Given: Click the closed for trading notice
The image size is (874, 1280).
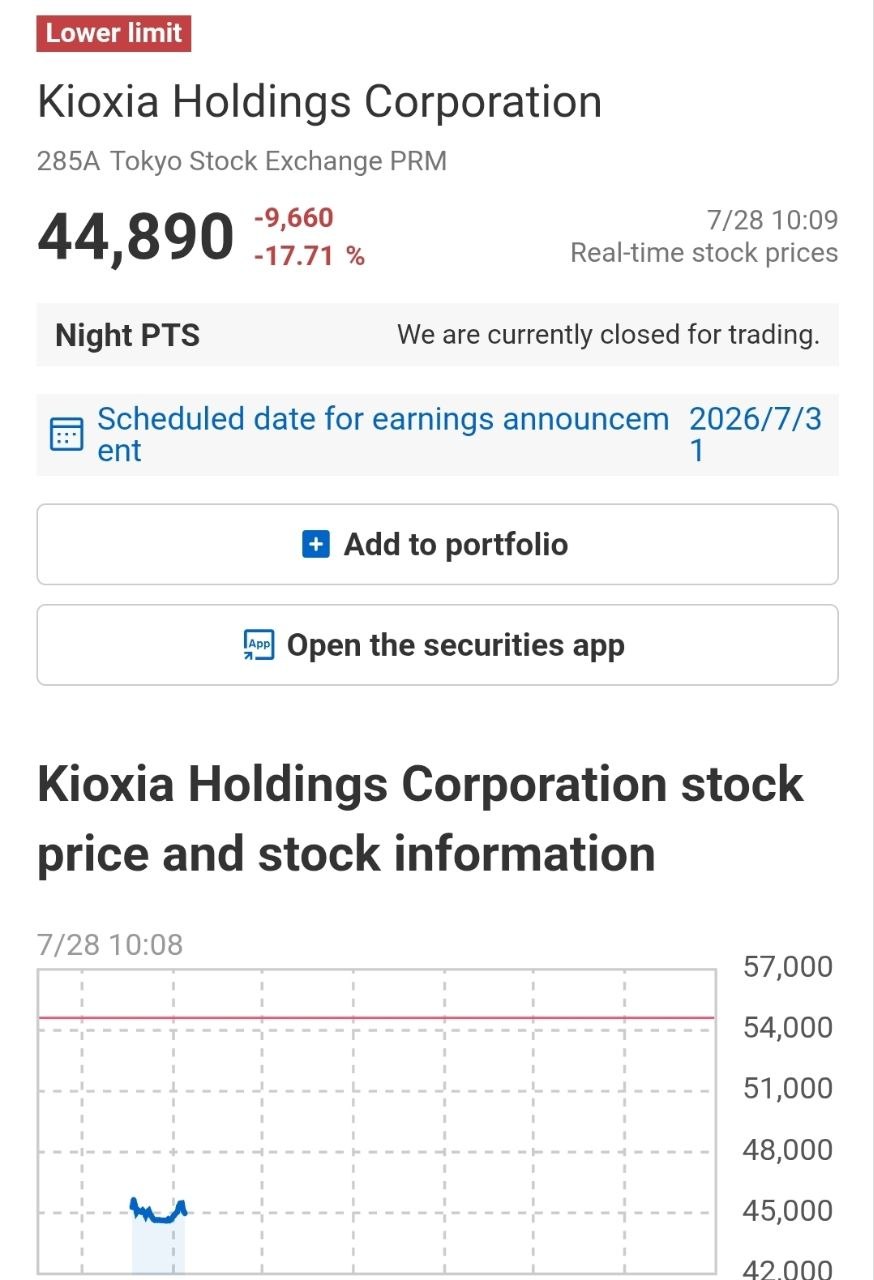Looking at the screenshot, I should pos(608,335).
